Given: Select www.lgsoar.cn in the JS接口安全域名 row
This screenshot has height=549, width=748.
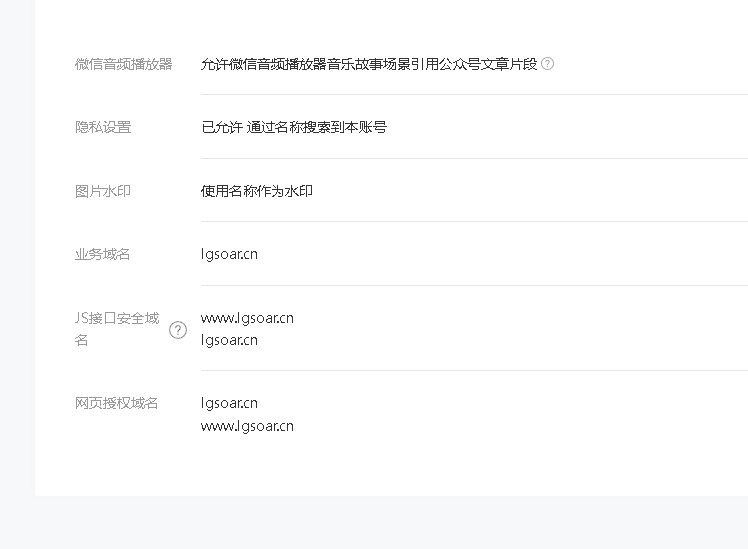Looking at the screenshot, I should (247, 319).
